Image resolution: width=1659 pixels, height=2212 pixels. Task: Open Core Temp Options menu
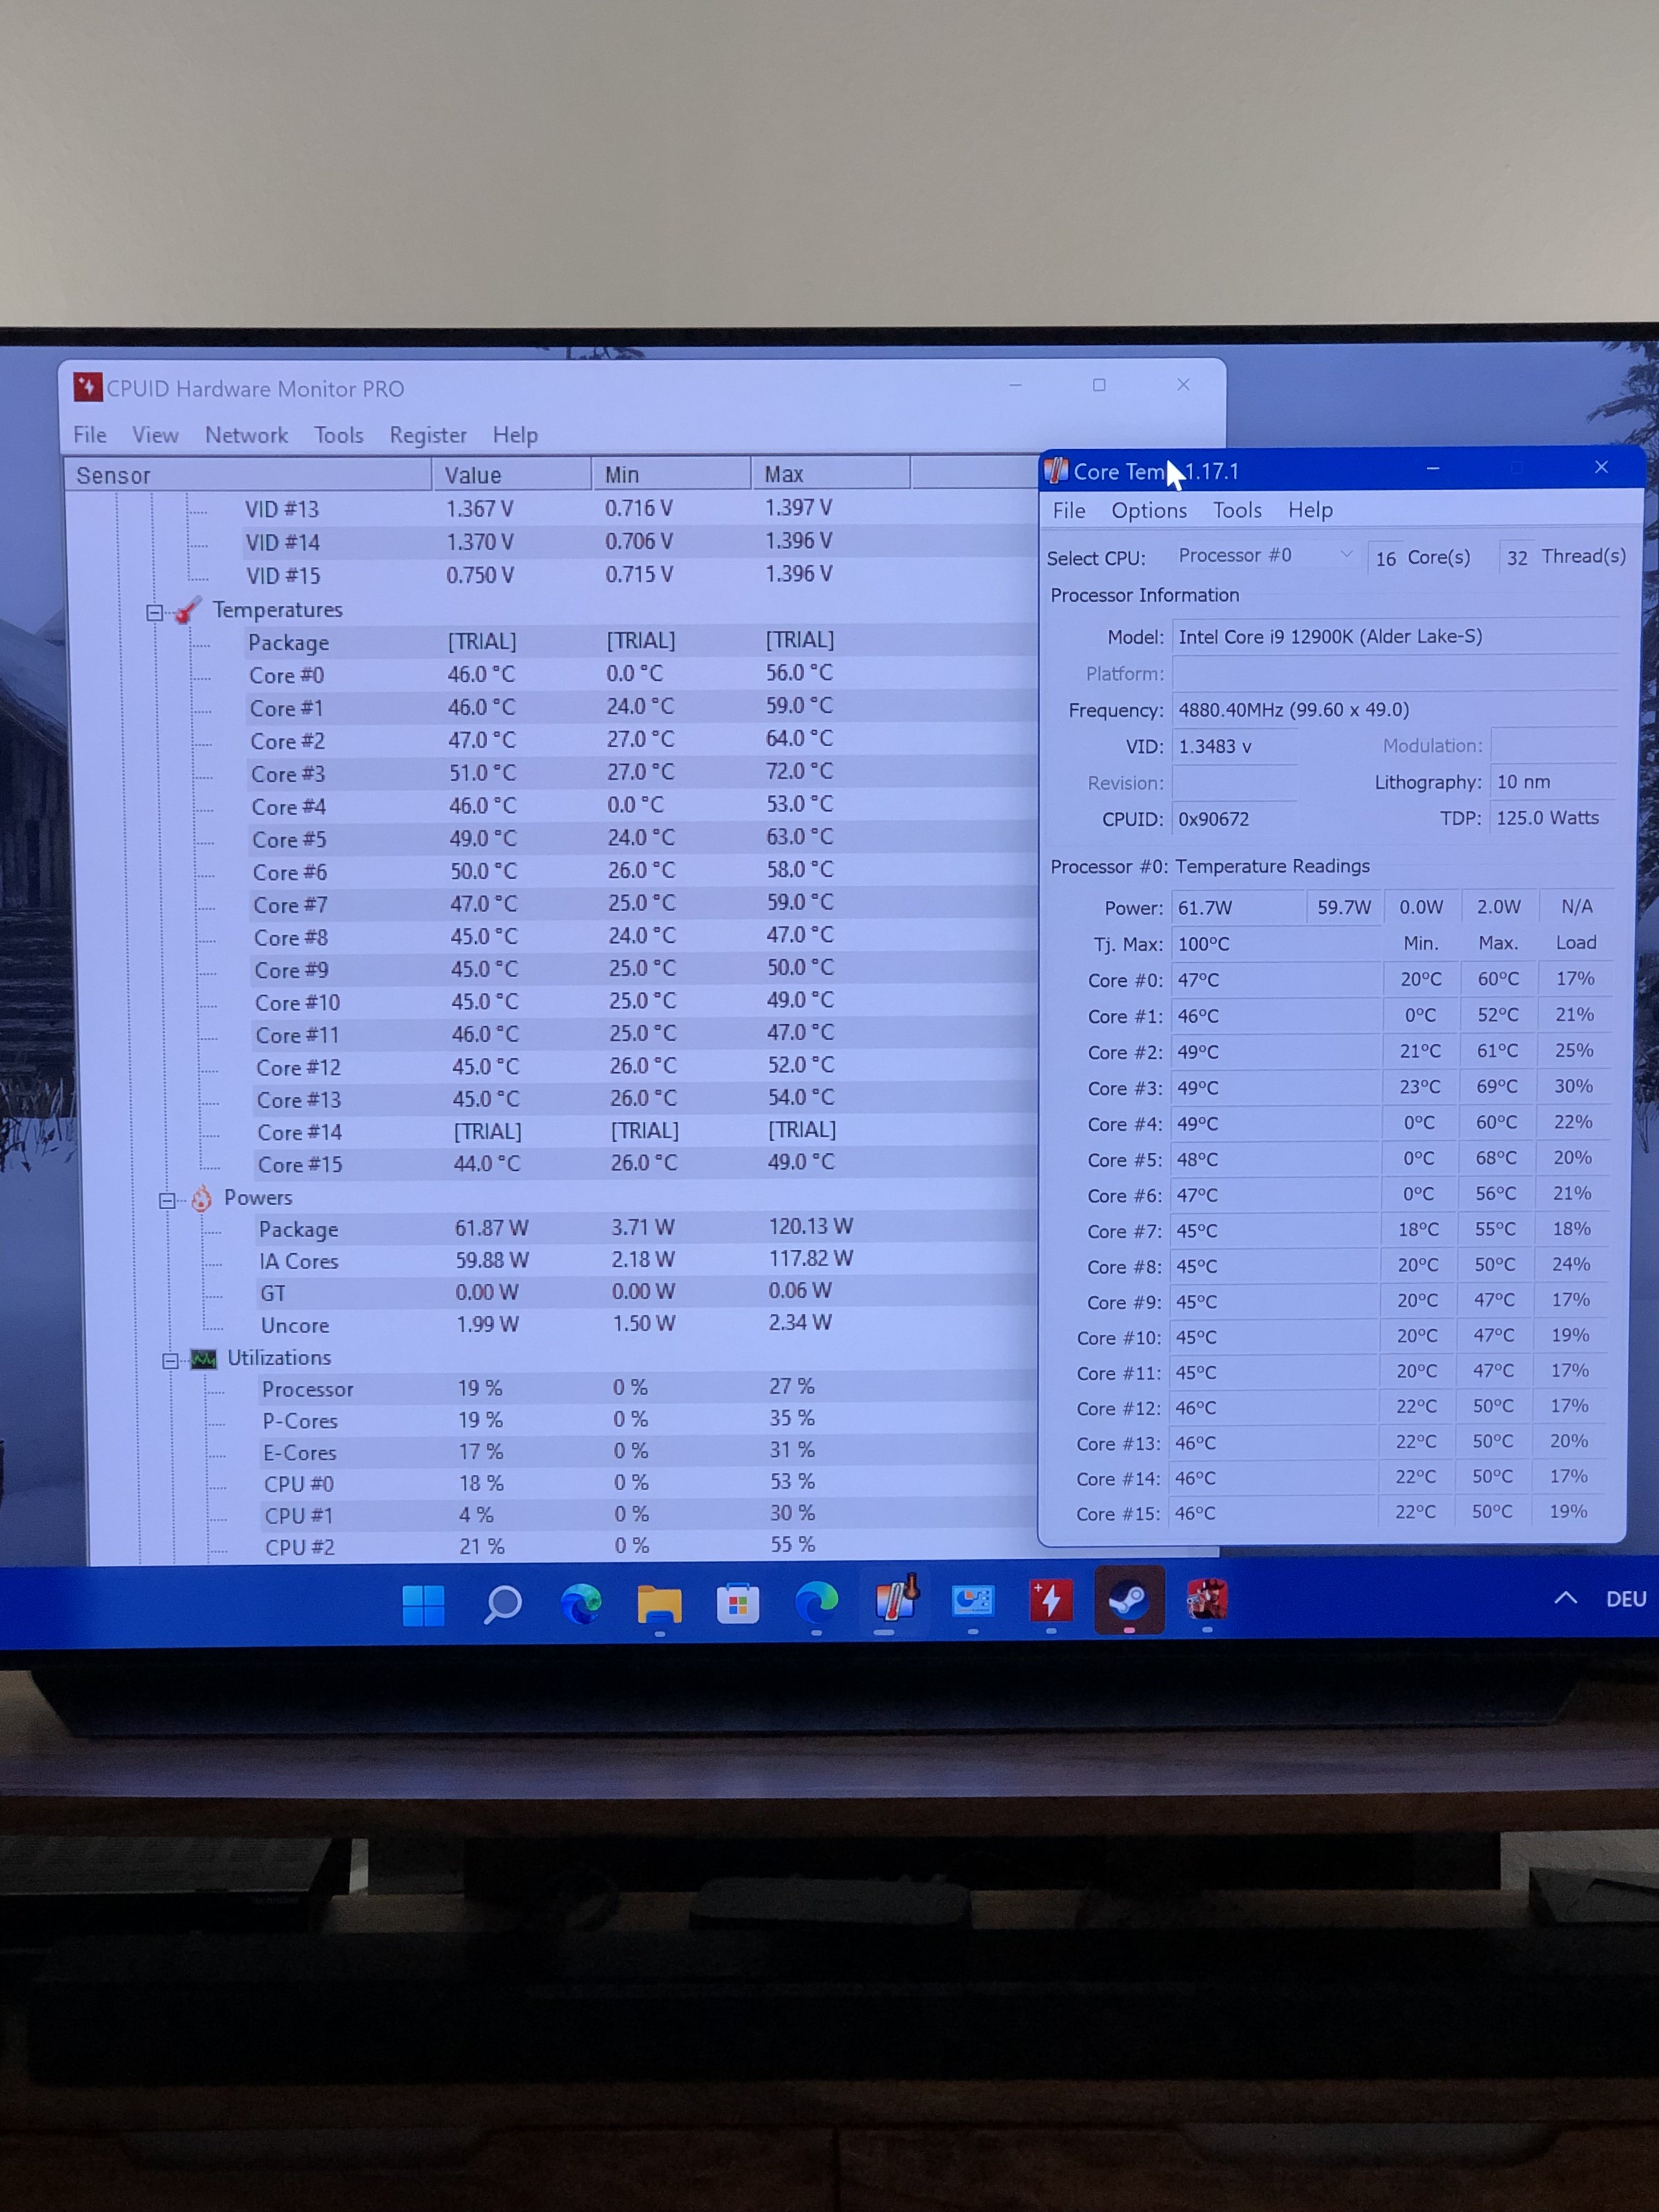click(1148, 510)
